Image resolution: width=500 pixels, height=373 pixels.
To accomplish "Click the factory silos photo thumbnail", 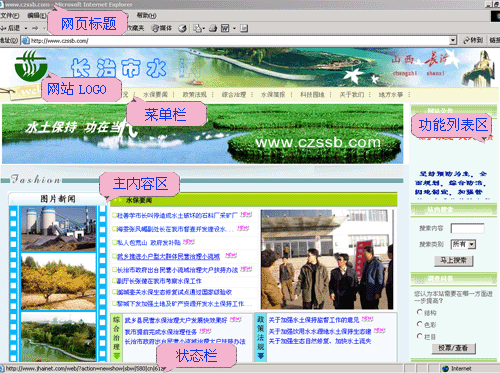I will (x=59, y=229).
